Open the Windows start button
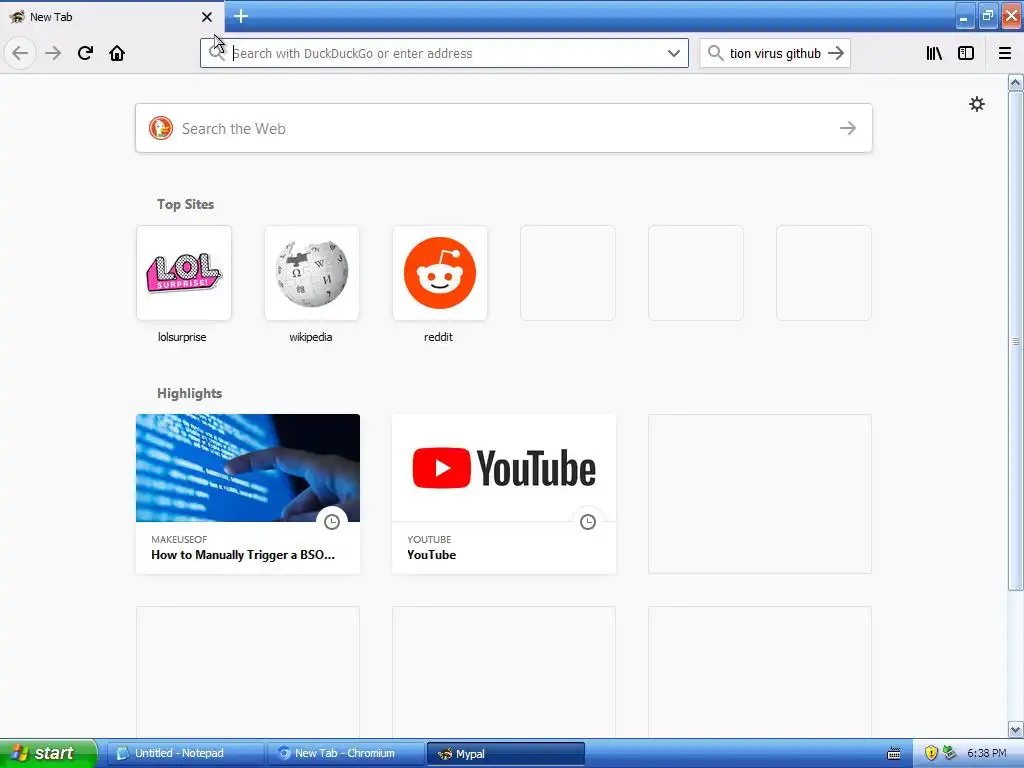Image resolution: width=1024 pixels, height=768 pixels. tap(48, 753)
